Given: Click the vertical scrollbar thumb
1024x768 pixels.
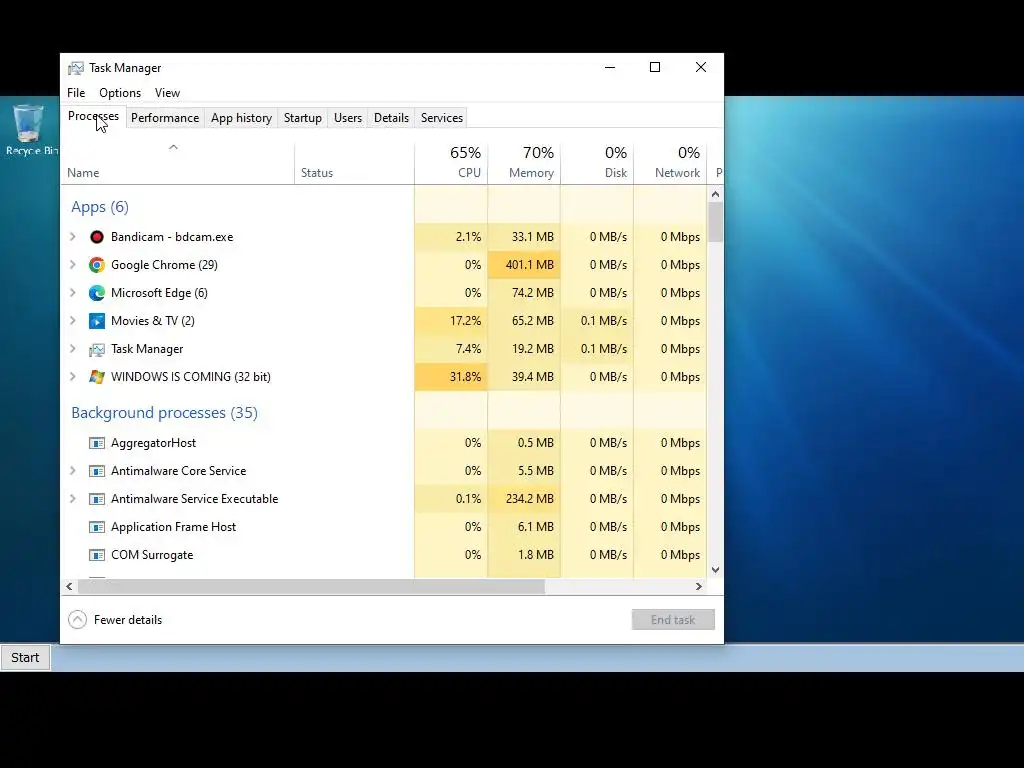Looking at the screenshot, I should coord(715,222).
